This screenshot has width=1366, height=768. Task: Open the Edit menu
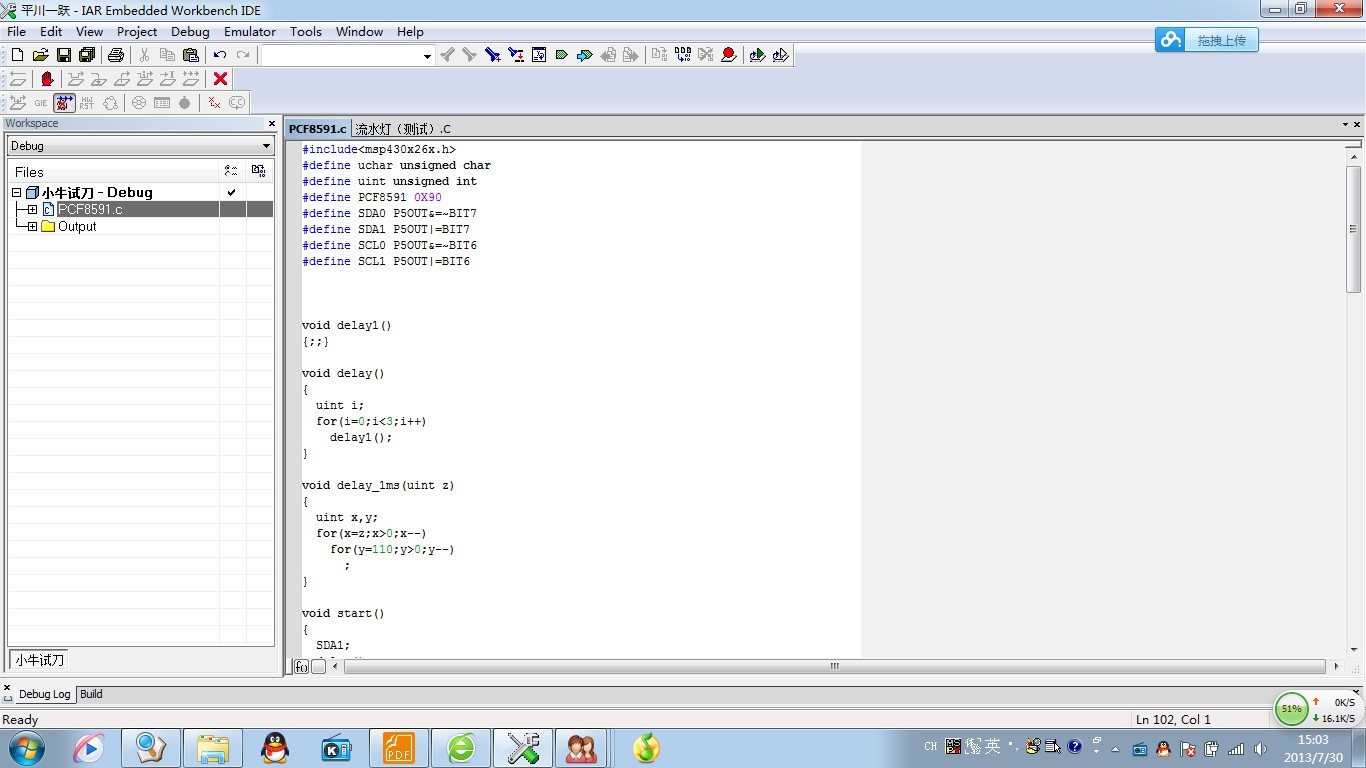pyautogui.click(x=51, y=32)
